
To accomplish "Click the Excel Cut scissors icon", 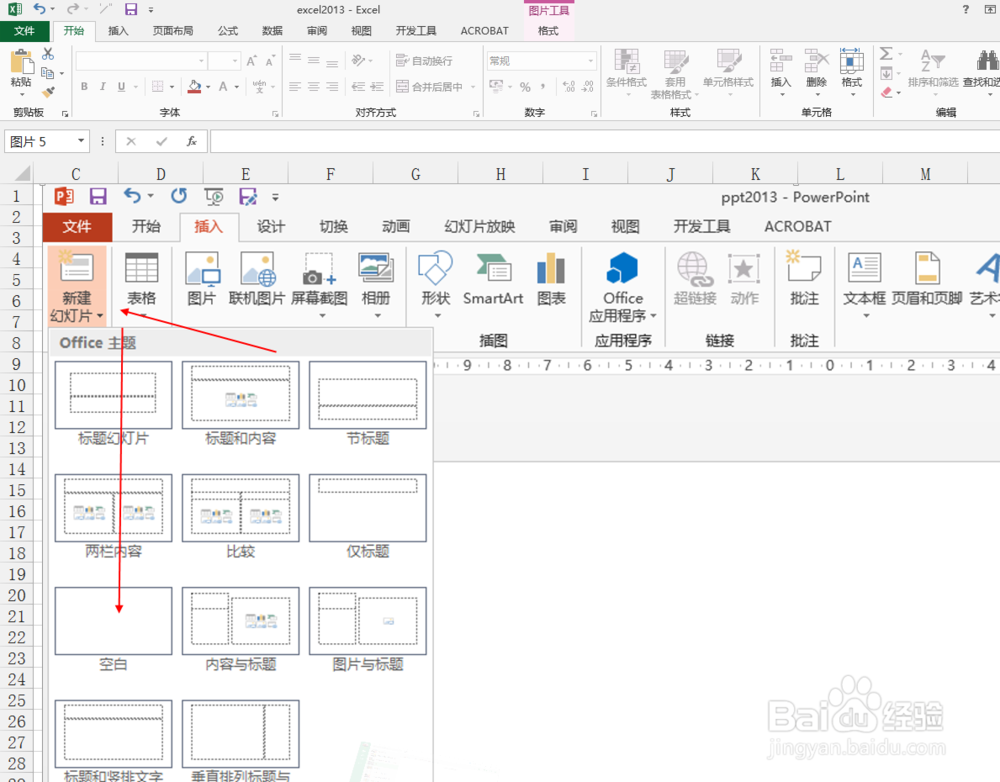I will pos(48,54).
